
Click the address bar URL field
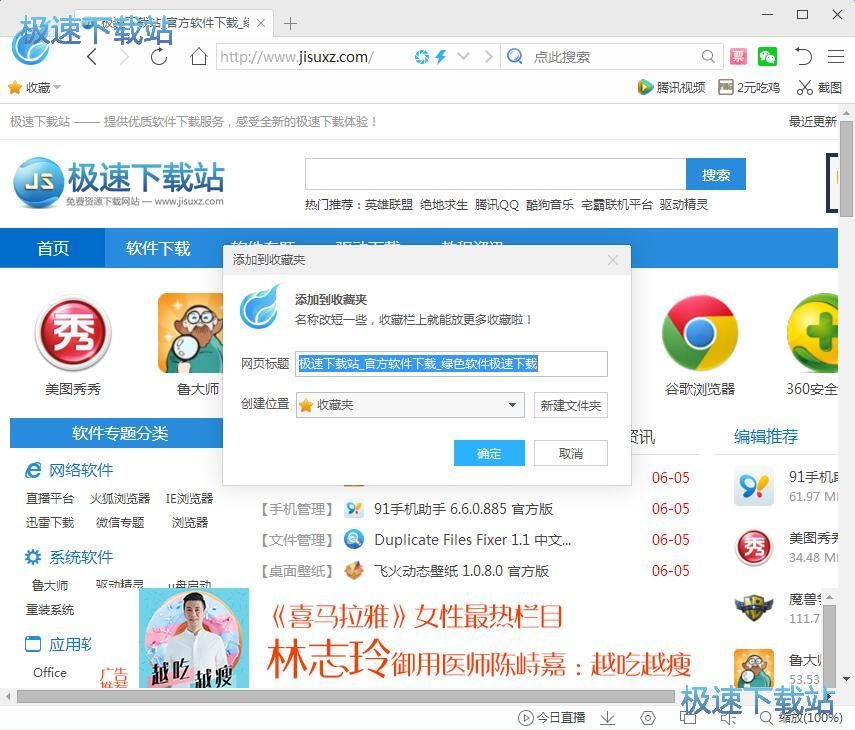pyautogui.click(x=314, y=56)
